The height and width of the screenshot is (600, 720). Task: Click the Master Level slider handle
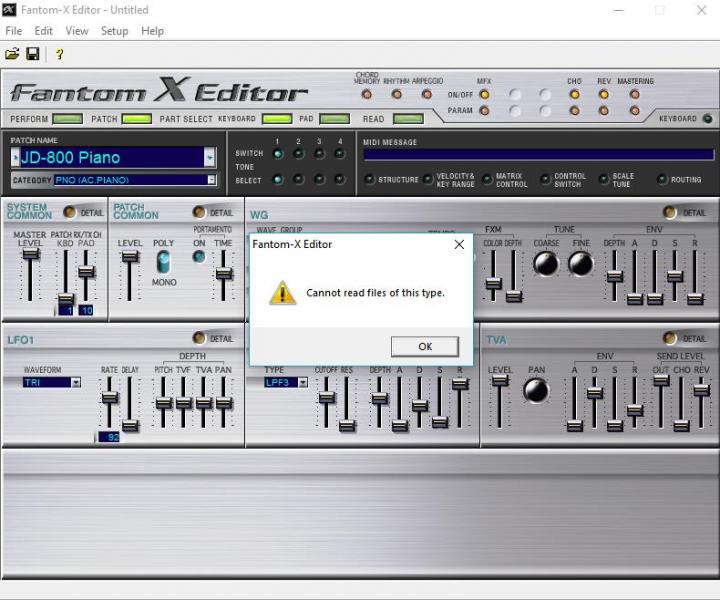31,253
